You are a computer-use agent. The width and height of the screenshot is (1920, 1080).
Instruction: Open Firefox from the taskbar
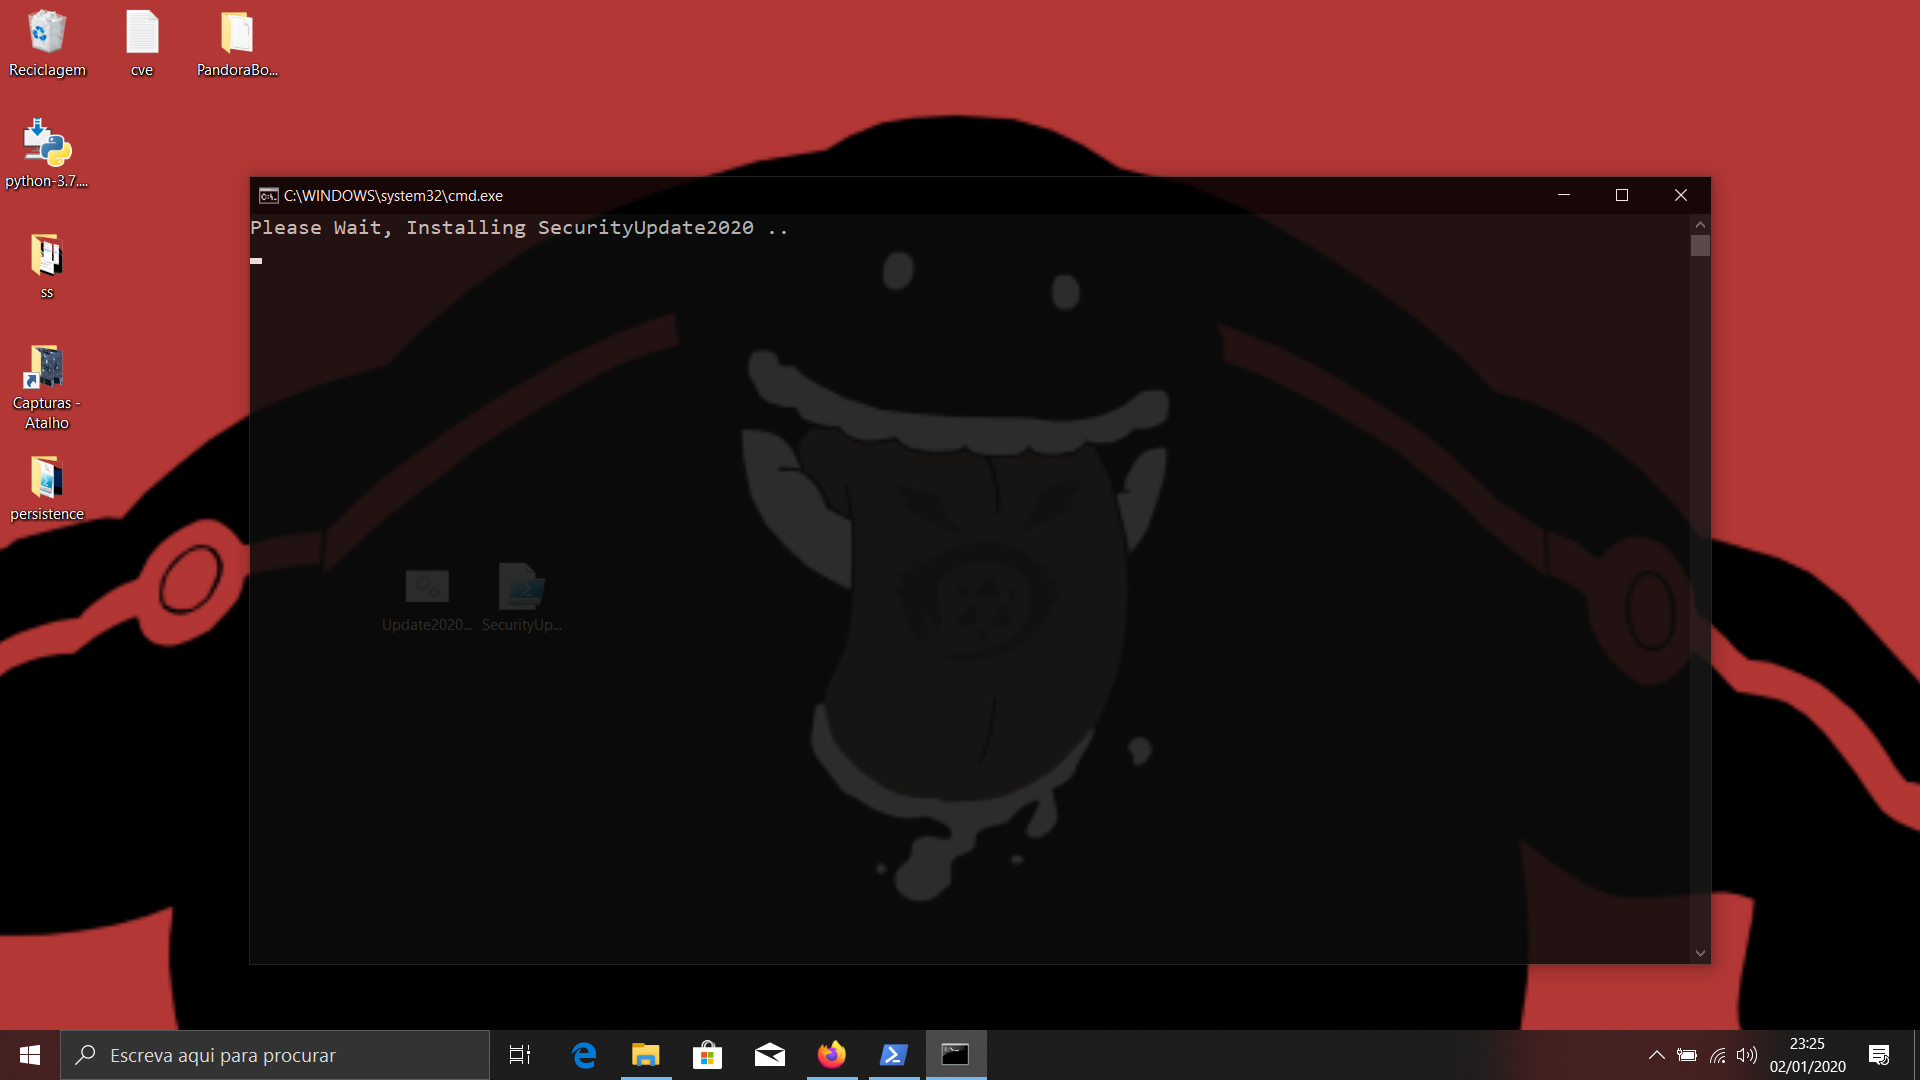[831, 1055]
